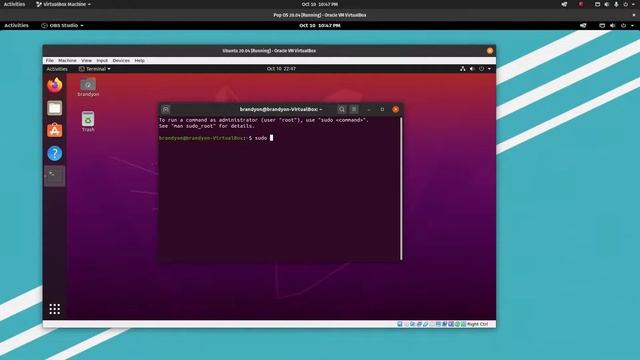Click the audio indicator in the VirtualBox status bar
640x360 pixels.
click(413, 324)
